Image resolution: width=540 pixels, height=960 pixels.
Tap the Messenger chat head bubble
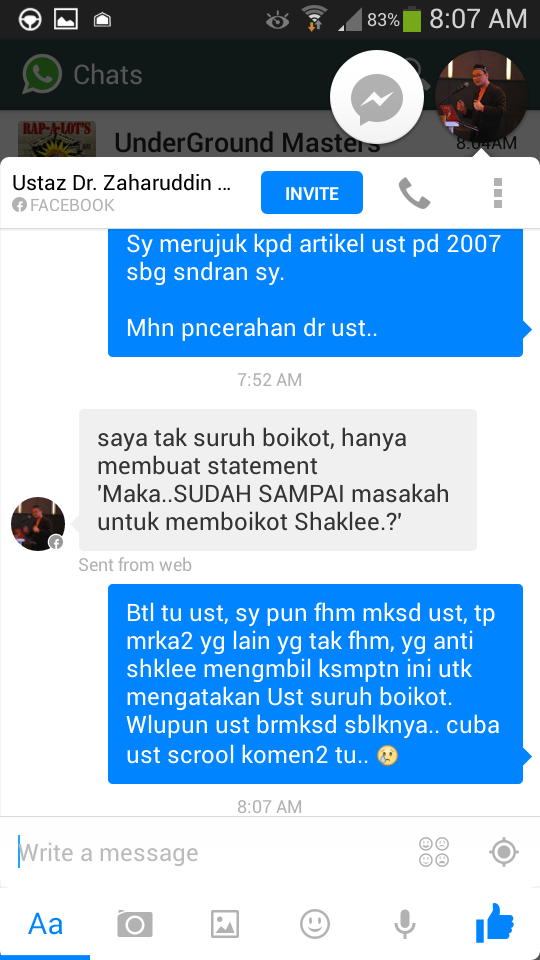point(377,98)
